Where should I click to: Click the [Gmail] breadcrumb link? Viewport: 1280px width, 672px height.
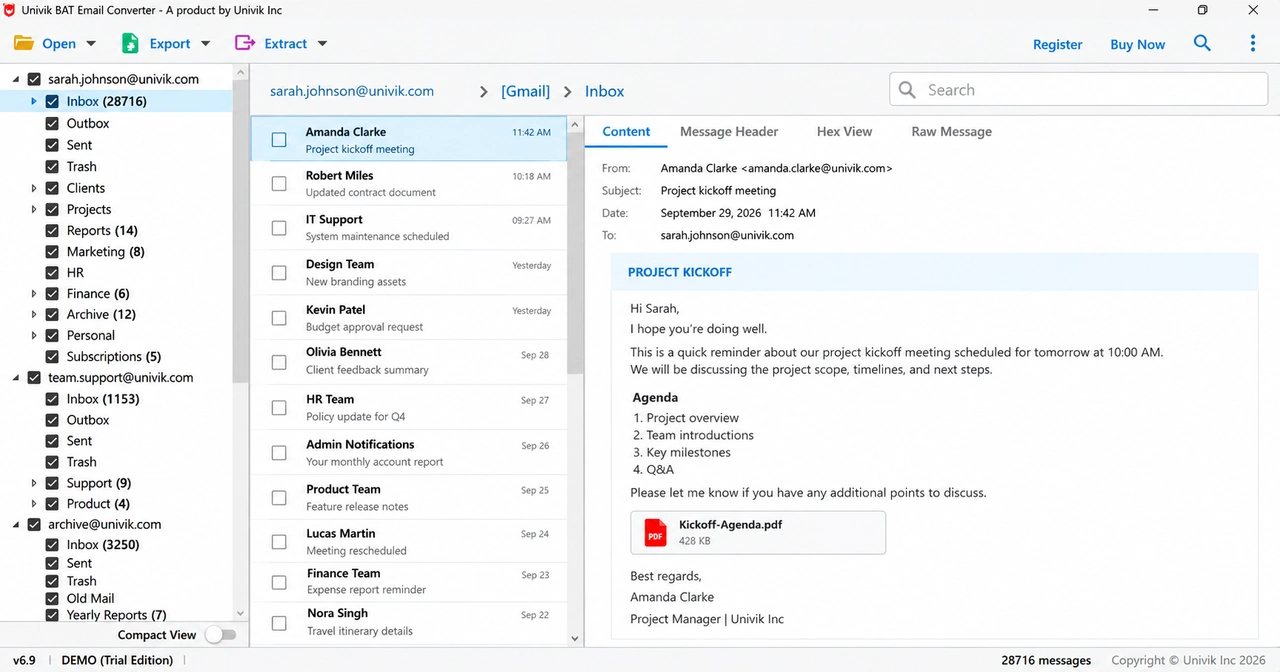pyautogui.click(x=526, y=91)
